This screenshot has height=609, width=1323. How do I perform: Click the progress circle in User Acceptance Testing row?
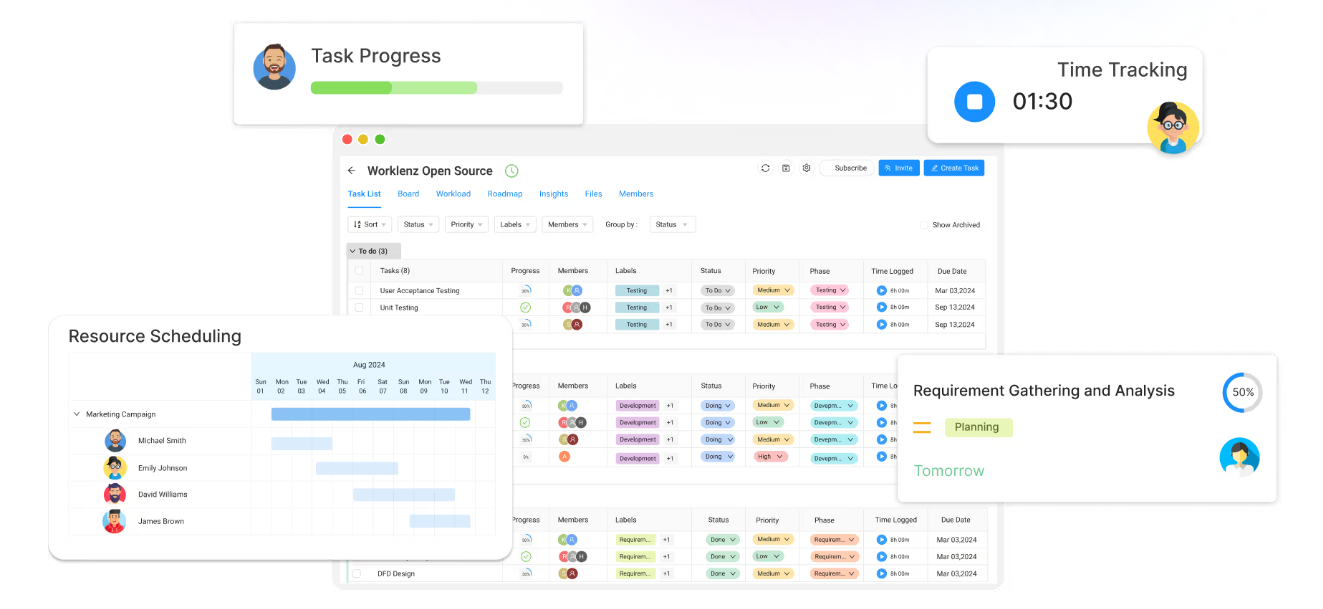[x=525, y=291]
